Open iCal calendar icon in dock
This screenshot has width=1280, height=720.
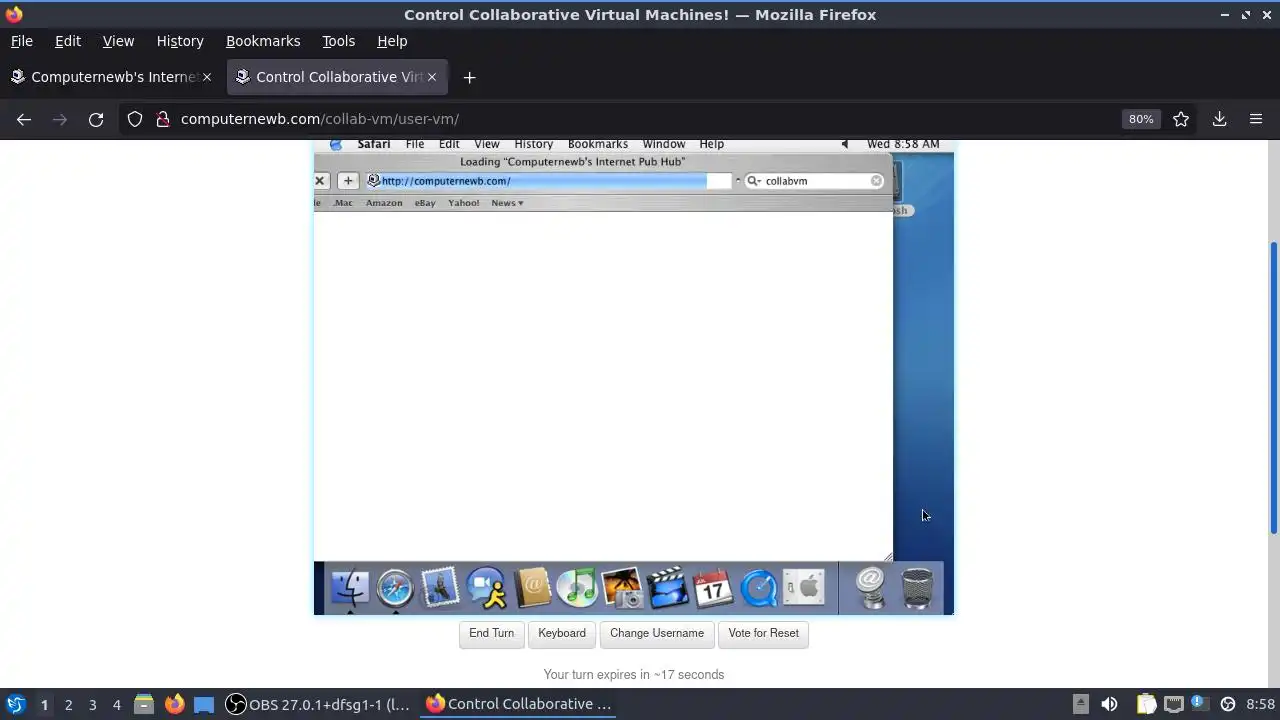pyautogui.click(x=713, y=588)
